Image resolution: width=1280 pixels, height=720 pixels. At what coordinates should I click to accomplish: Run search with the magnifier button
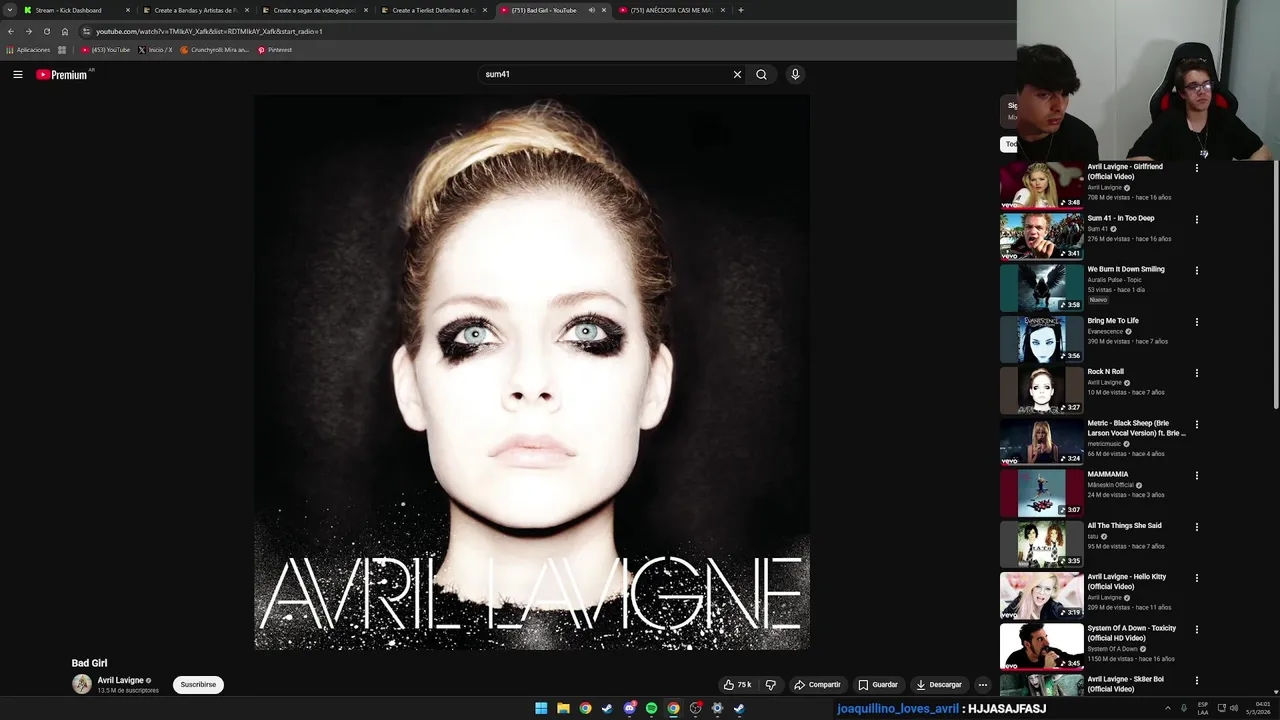coord(761,74)
